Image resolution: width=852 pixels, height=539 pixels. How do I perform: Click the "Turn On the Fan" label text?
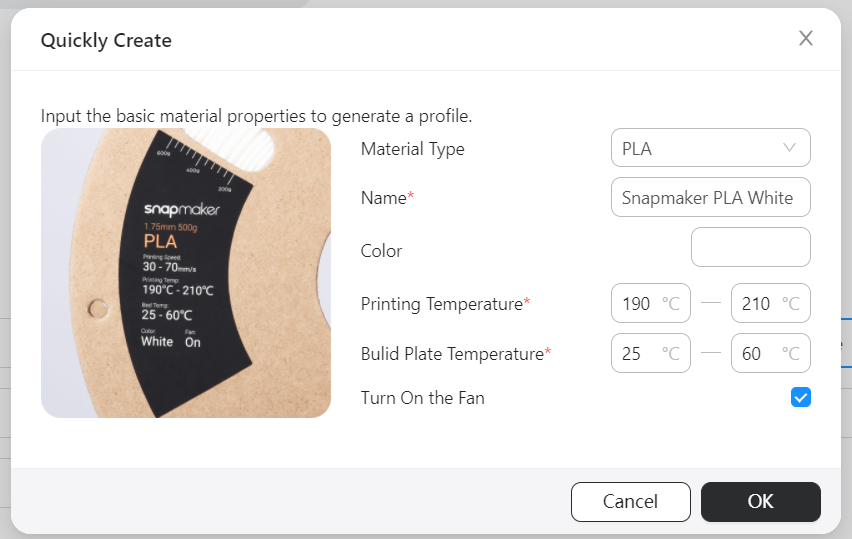(422, 398)
